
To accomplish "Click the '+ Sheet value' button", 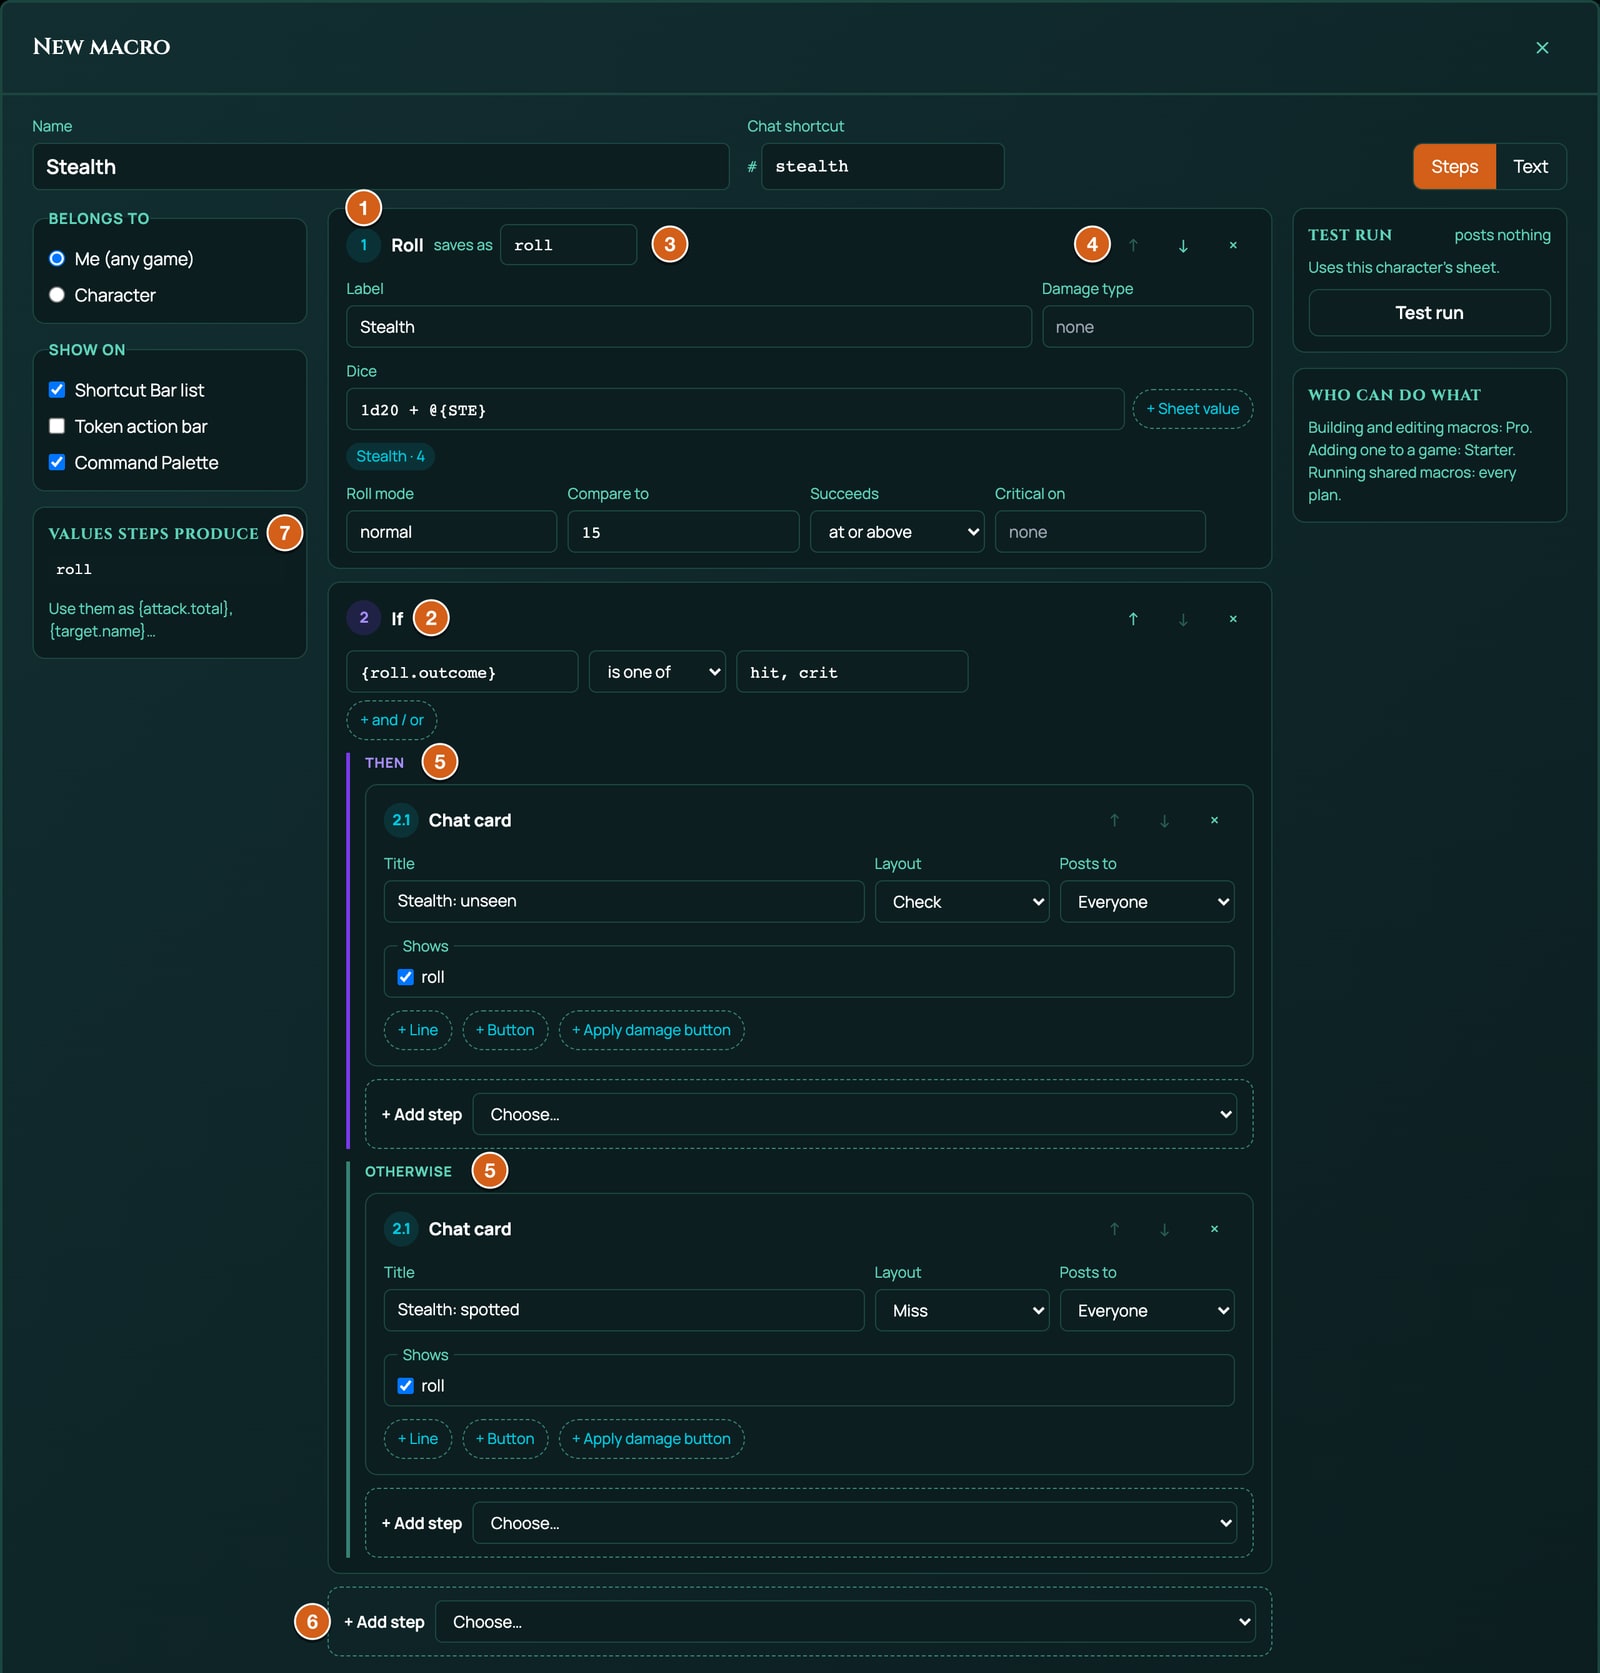I will click(x=1192, y=409).
